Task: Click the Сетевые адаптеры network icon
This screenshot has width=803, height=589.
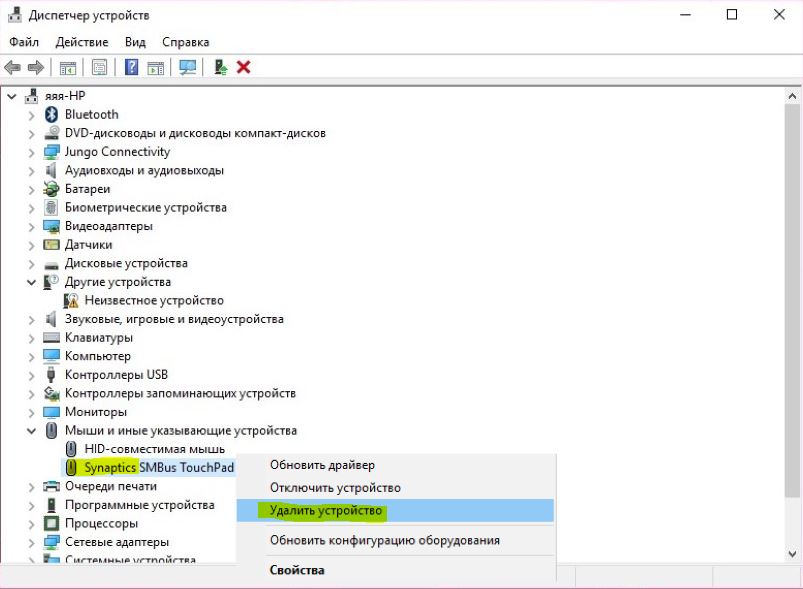Action: [x=51, y=542]
